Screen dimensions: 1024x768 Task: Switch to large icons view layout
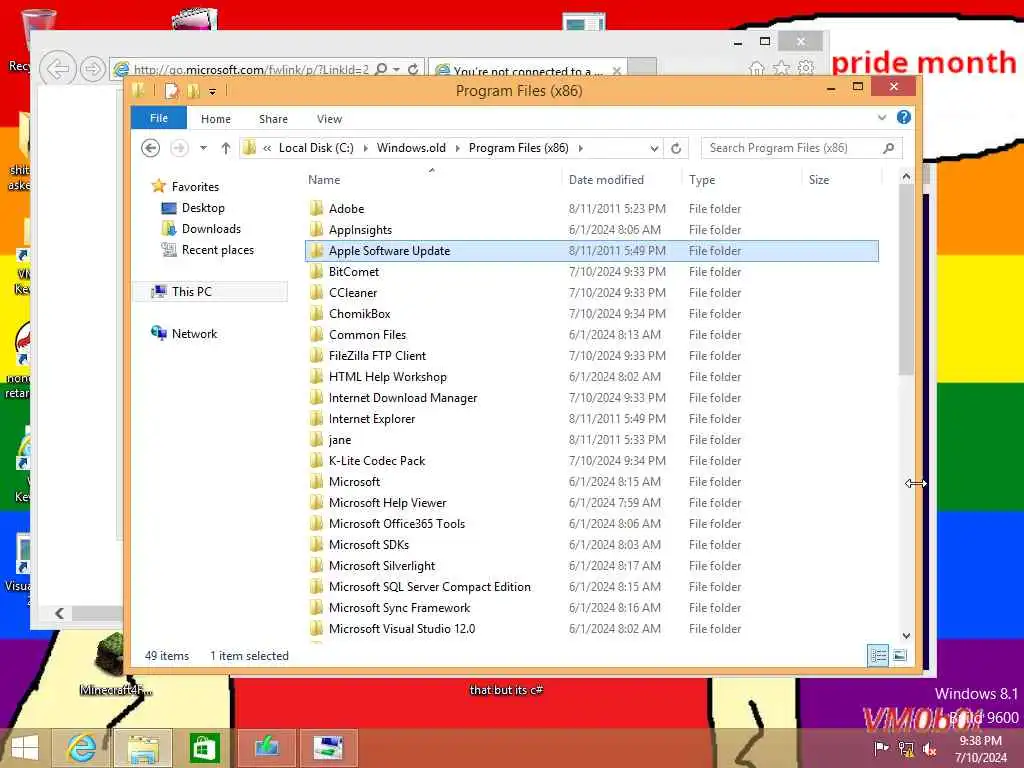tap(900, 655)
